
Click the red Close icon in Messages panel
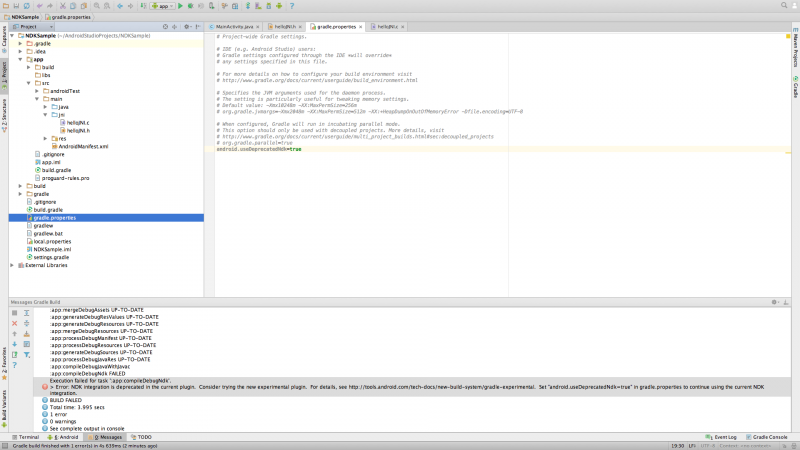(14, 323)
